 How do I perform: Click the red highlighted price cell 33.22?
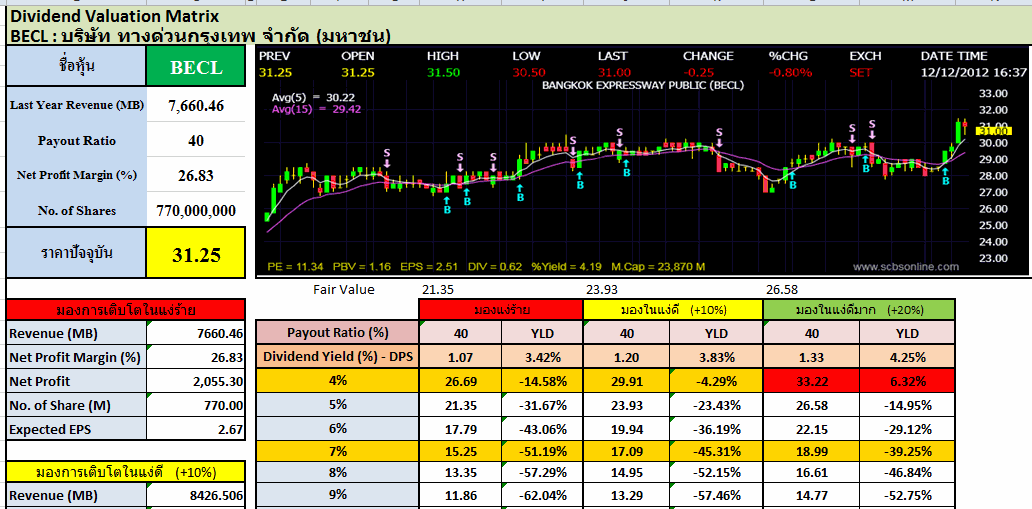tap(812, 381)
